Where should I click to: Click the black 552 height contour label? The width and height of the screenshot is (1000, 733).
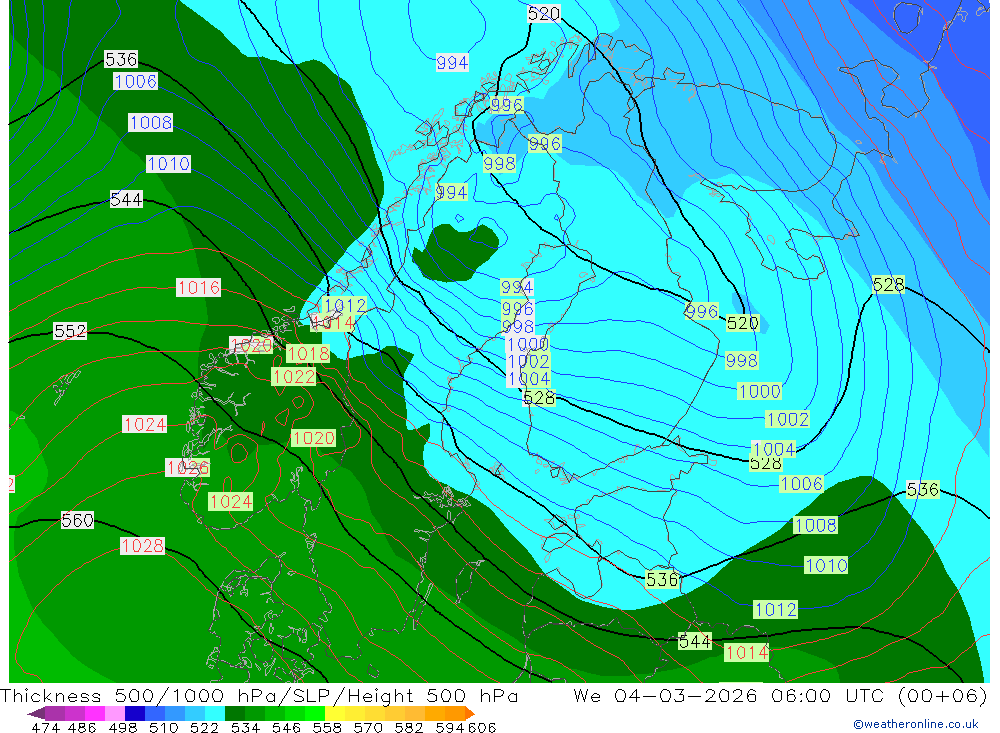coord(70,331)
